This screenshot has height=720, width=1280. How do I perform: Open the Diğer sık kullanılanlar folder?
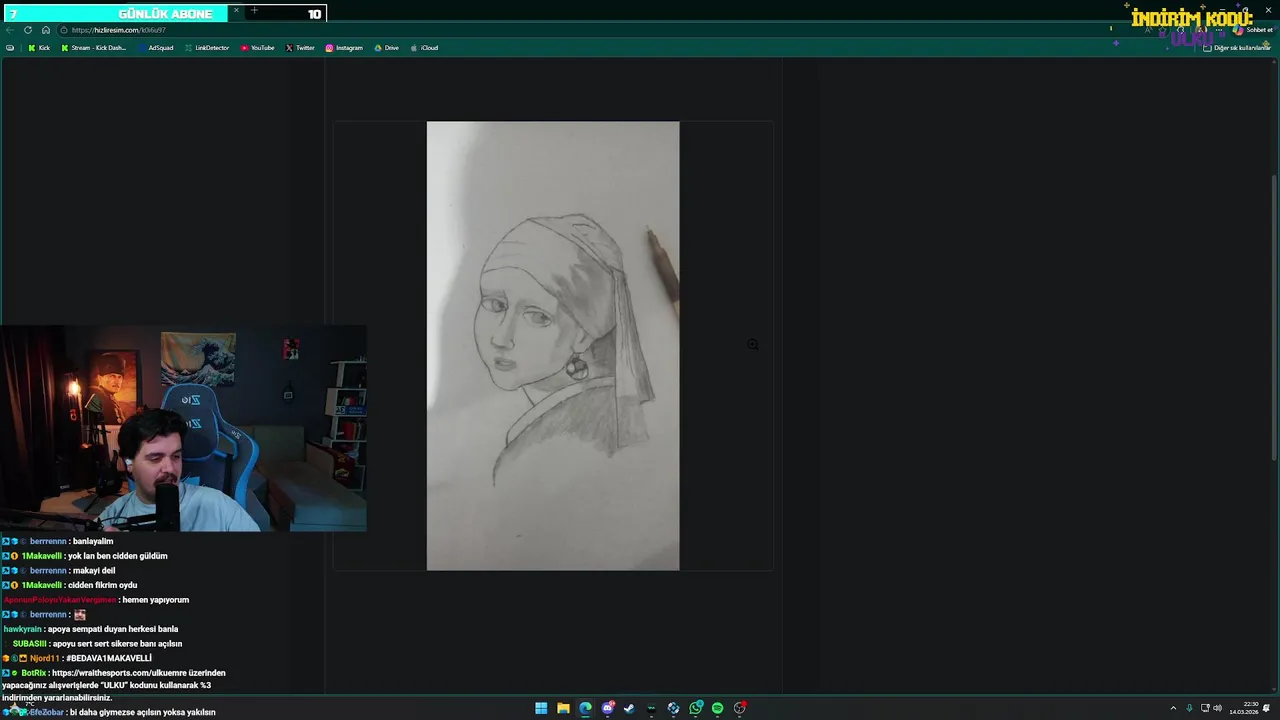click(1237, 48)
